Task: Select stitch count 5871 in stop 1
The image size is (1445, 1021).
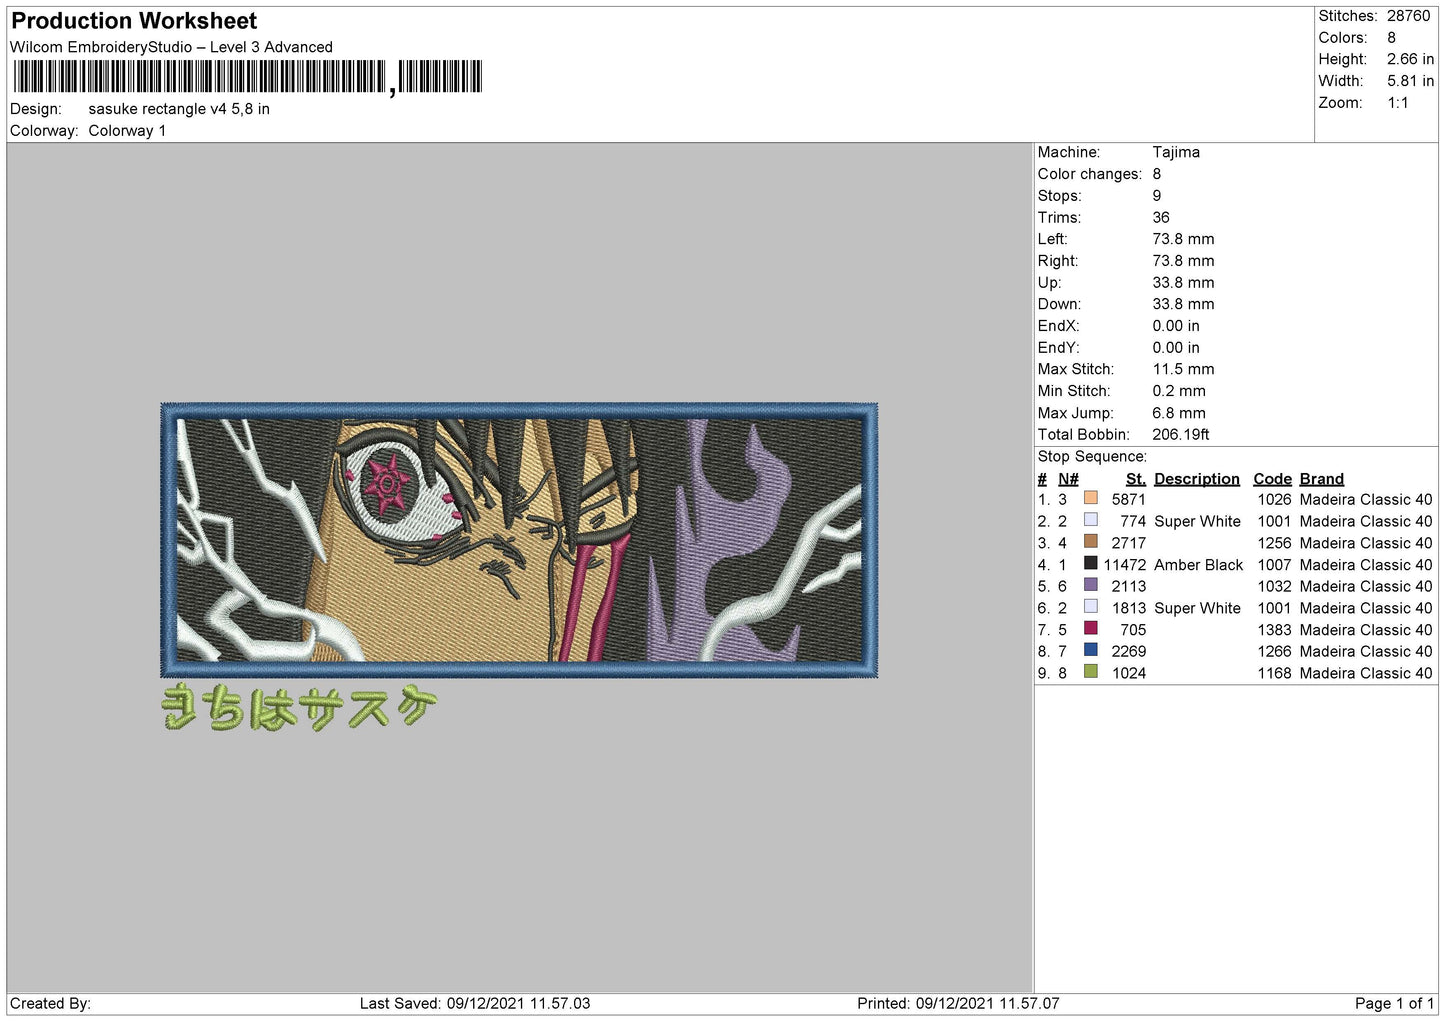Action: point(1129,500)
